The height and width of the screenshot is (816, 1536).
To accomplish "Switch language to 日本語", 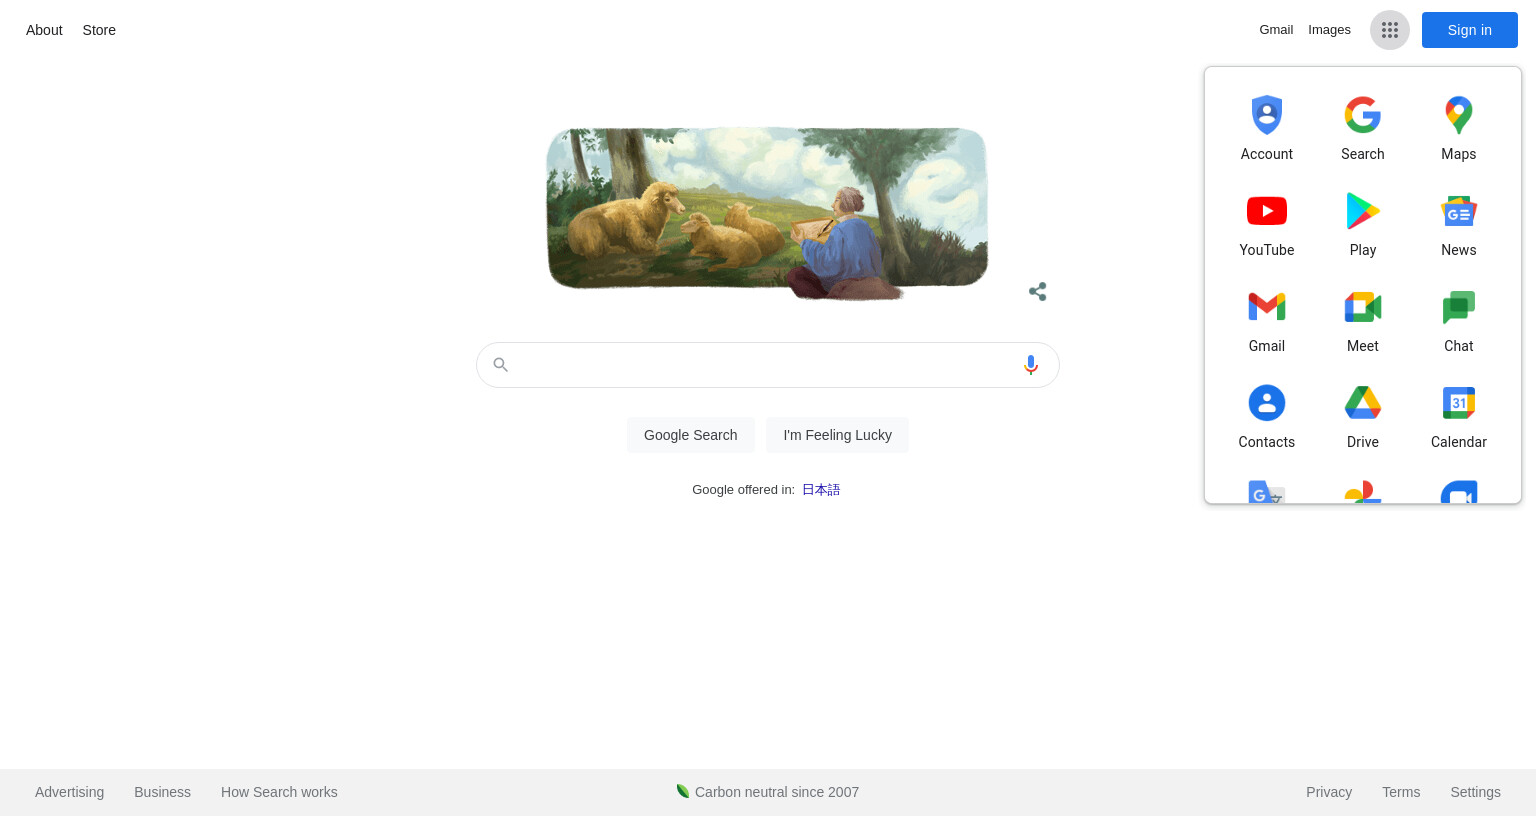I will click(x=821, y=490).
